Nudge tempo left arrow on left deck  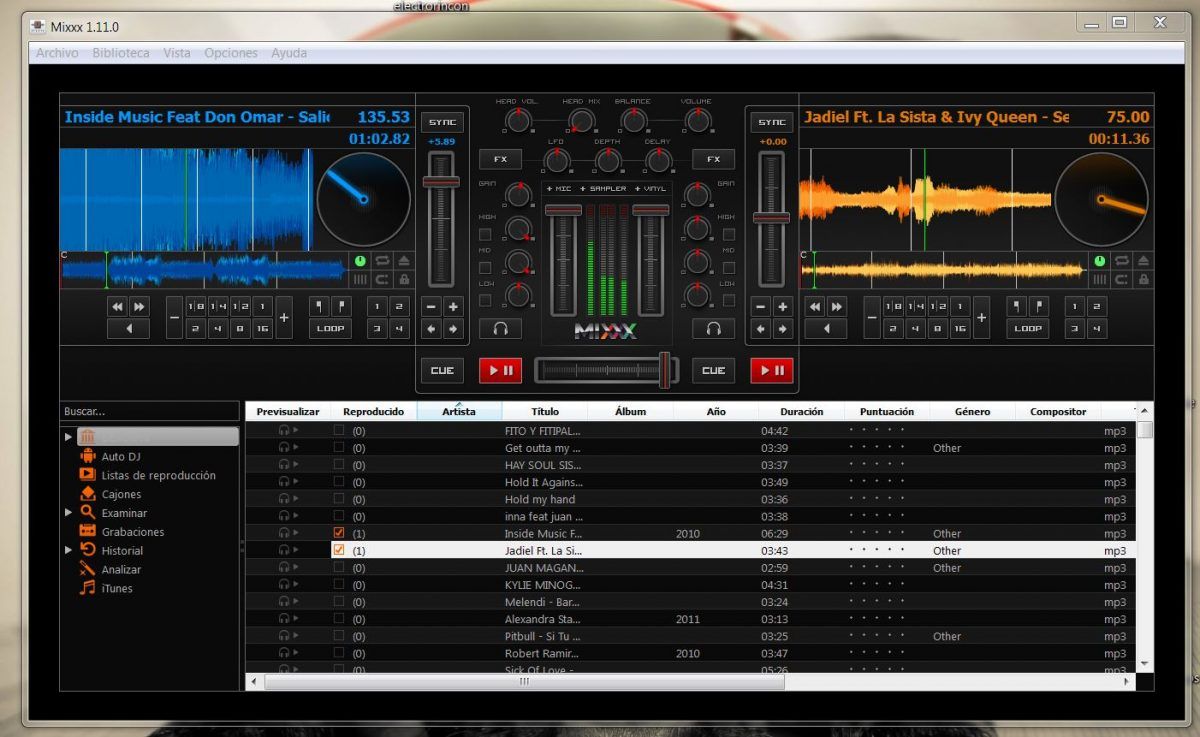click(431, 328)
